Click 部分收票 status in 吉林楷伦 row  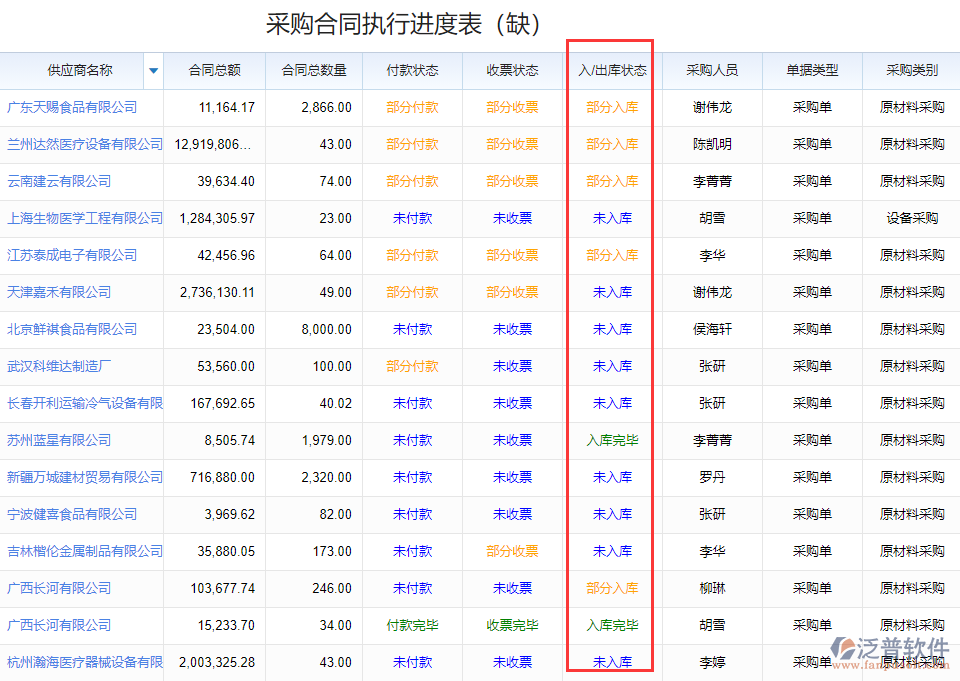pos(512,551)
